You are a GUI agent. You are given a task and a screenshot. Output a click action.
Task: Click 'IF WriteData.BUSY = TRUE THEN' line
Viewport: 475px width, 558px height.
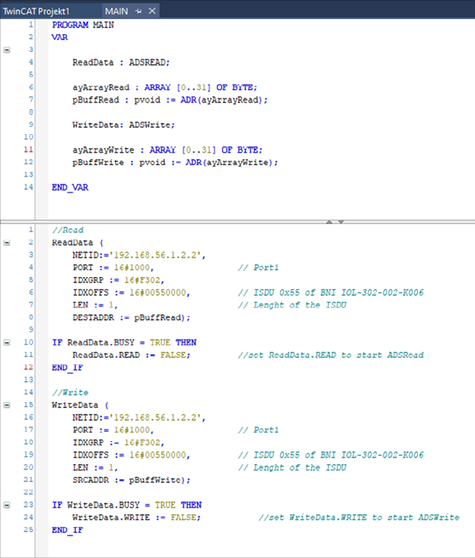point(127,505)
